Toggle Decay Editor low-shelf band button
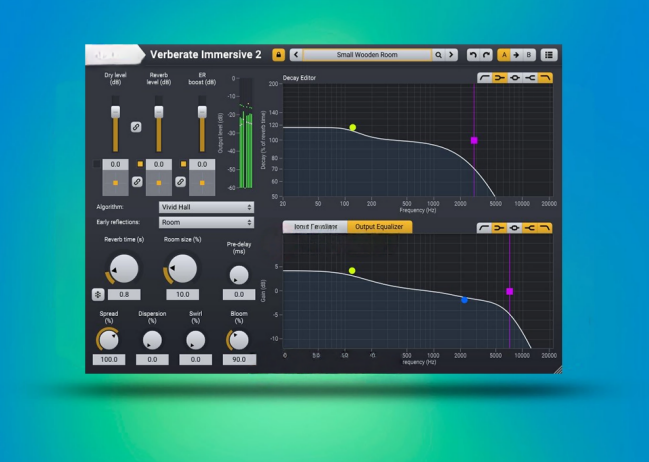Image resolution: width=649 pixels, height=462 pixels. [x=500, y=77]
